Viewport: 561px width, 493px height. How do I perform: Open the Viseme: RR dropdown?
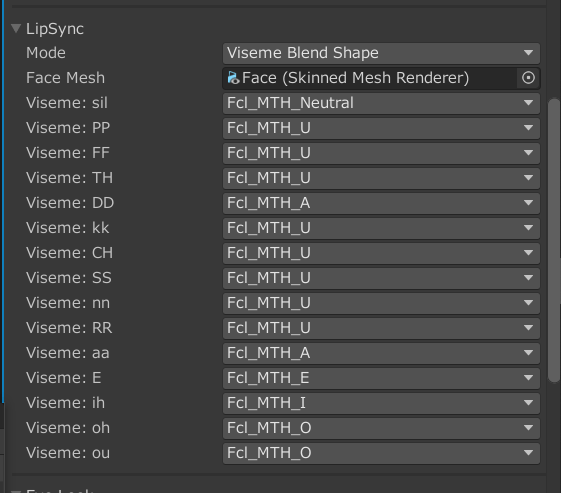(381, 328)
